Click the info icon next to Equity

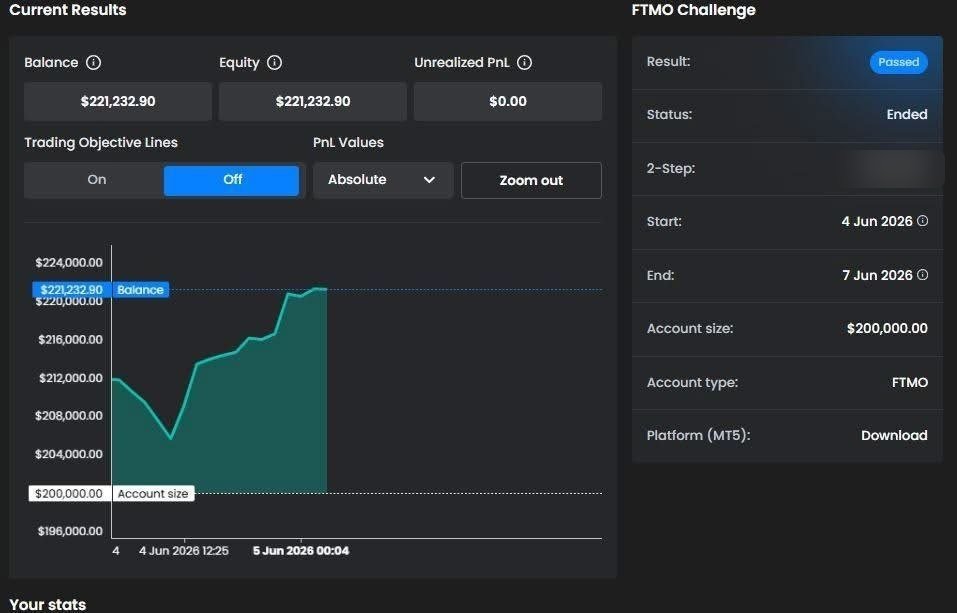(275, 62)
